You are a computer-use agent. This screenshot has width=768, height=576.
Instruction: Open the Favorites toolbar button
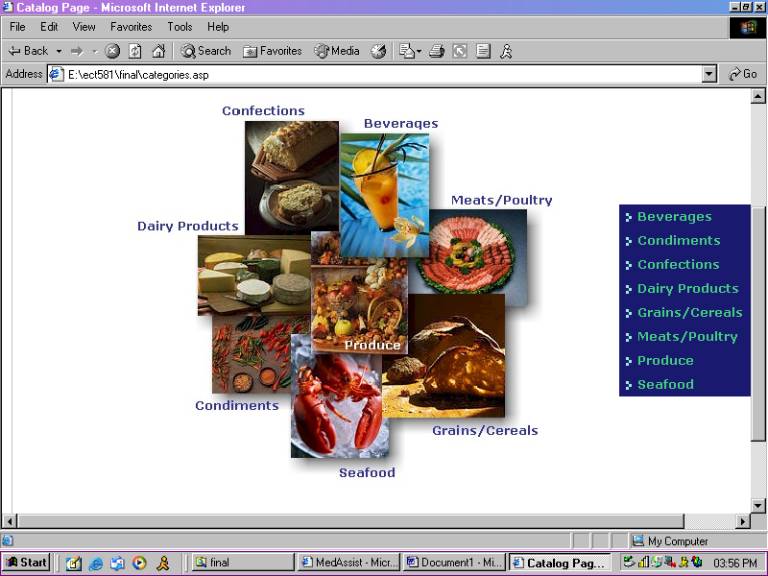point(272,51)
